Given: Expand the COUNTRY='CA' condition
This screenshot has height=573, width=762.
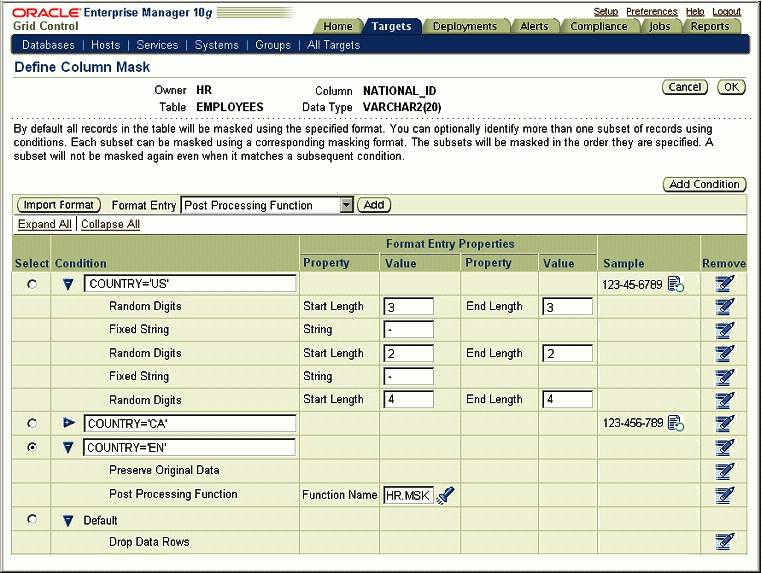Looking at the screenshot, I should (69, 423).
